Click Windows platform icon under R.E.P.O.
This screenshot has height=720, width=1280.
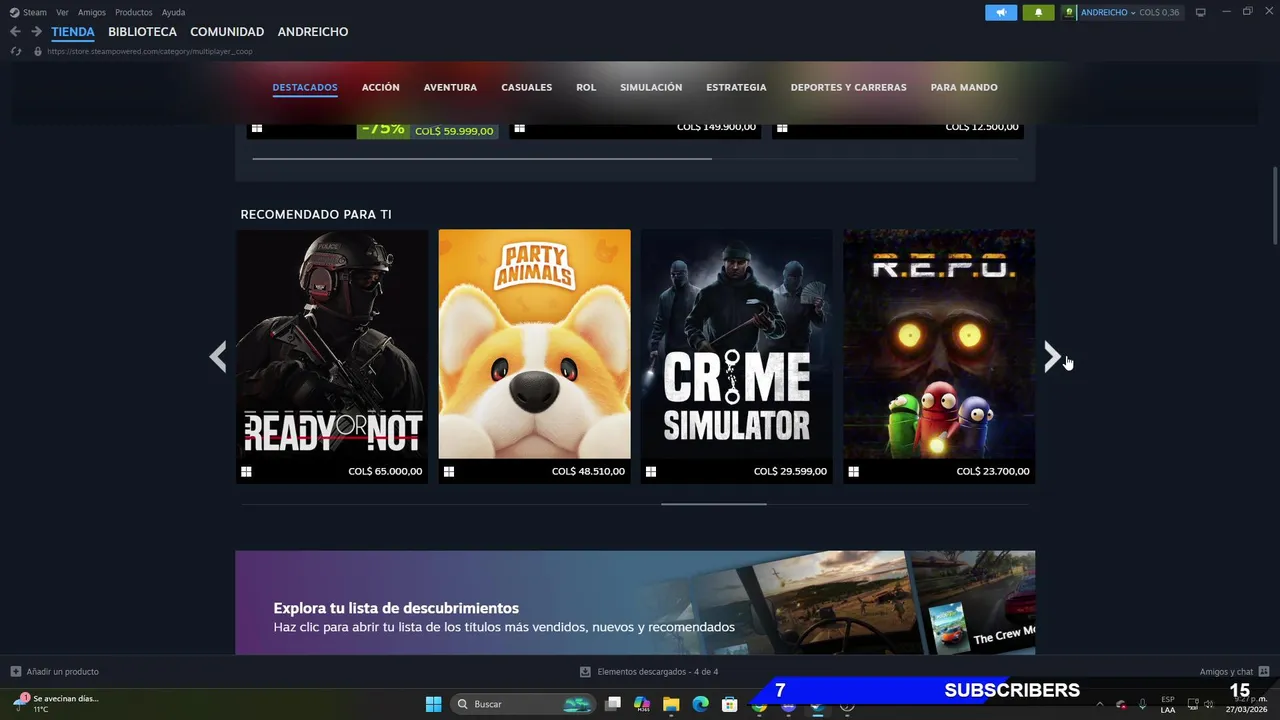[x=853, y=472]
